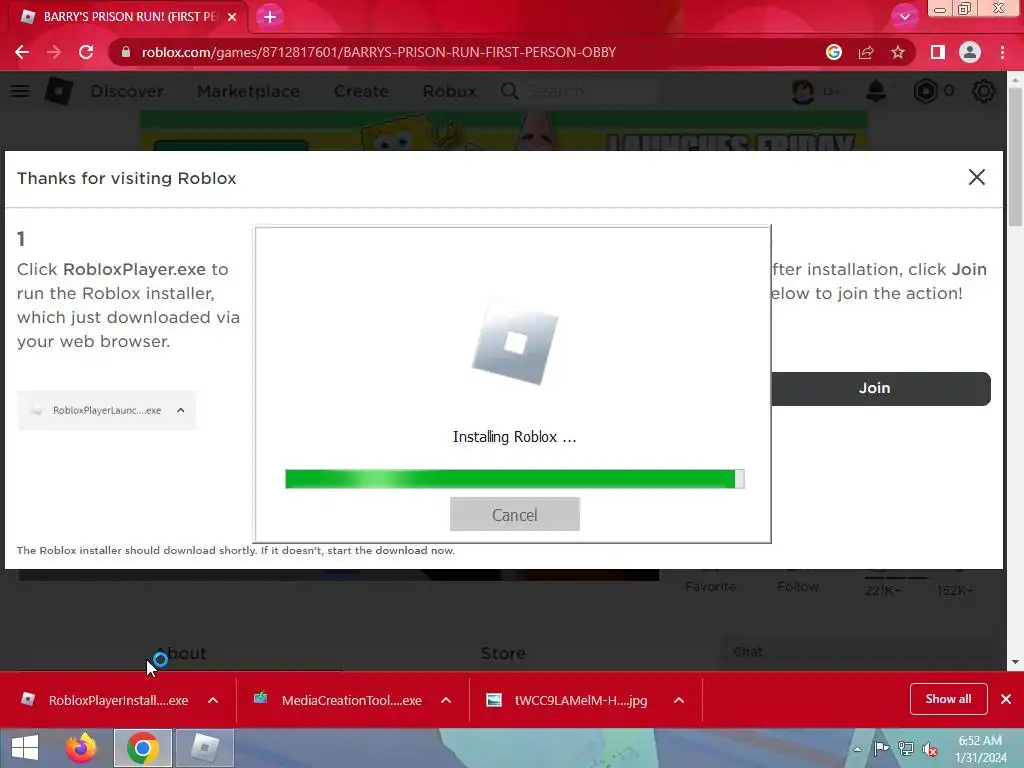Open the muted volume tray icon
1024x768 pixels.
click(x=929, y=749)
